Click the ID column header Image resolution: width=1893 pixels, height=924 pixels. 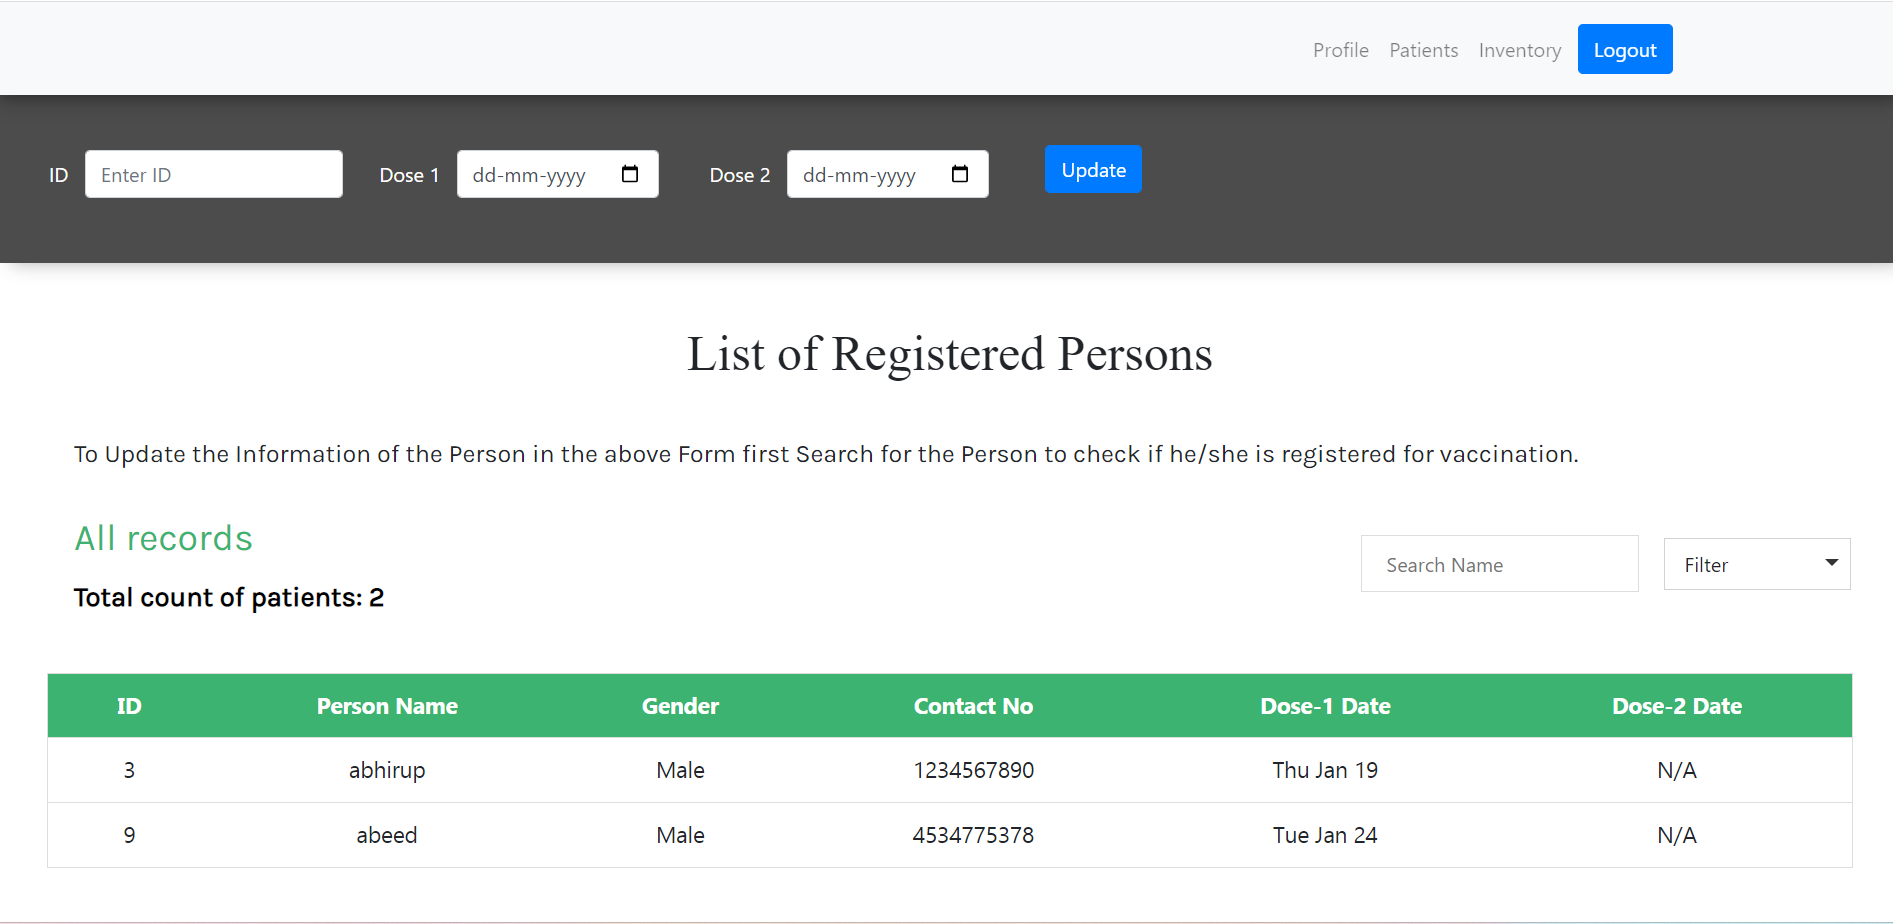(129, 705)
